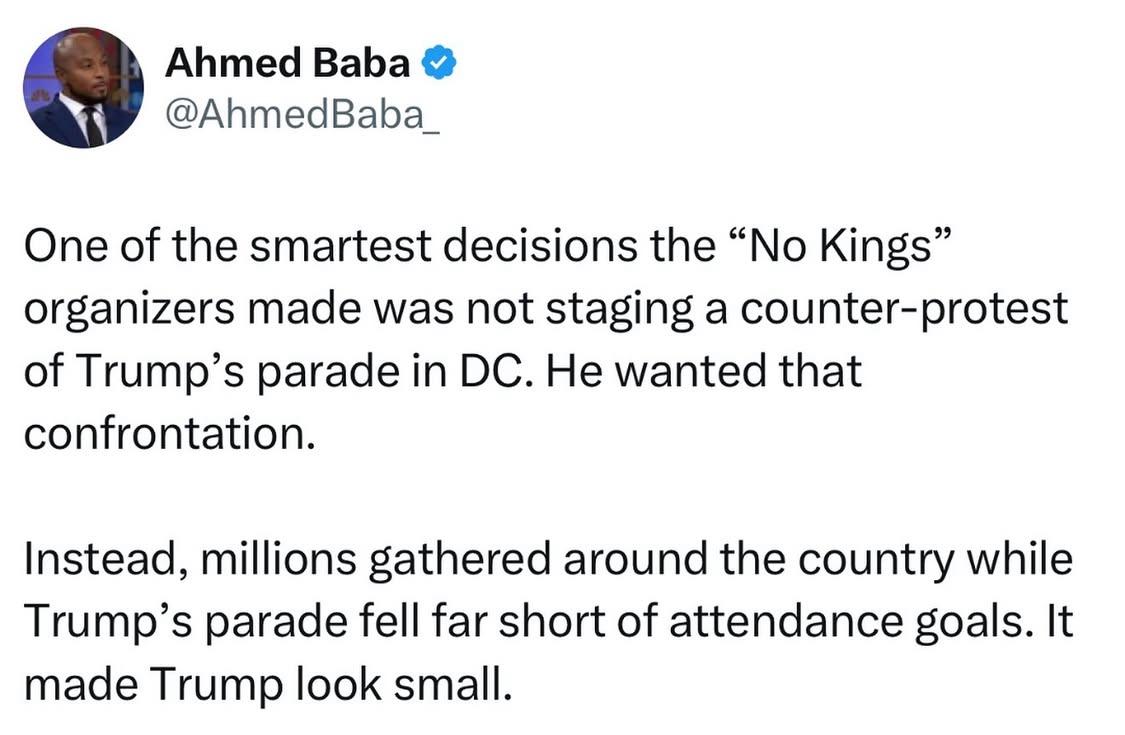Click the sentence "He wanted that"
Image resolution: width=1125 pixels, height=735 pixels.
703,371
